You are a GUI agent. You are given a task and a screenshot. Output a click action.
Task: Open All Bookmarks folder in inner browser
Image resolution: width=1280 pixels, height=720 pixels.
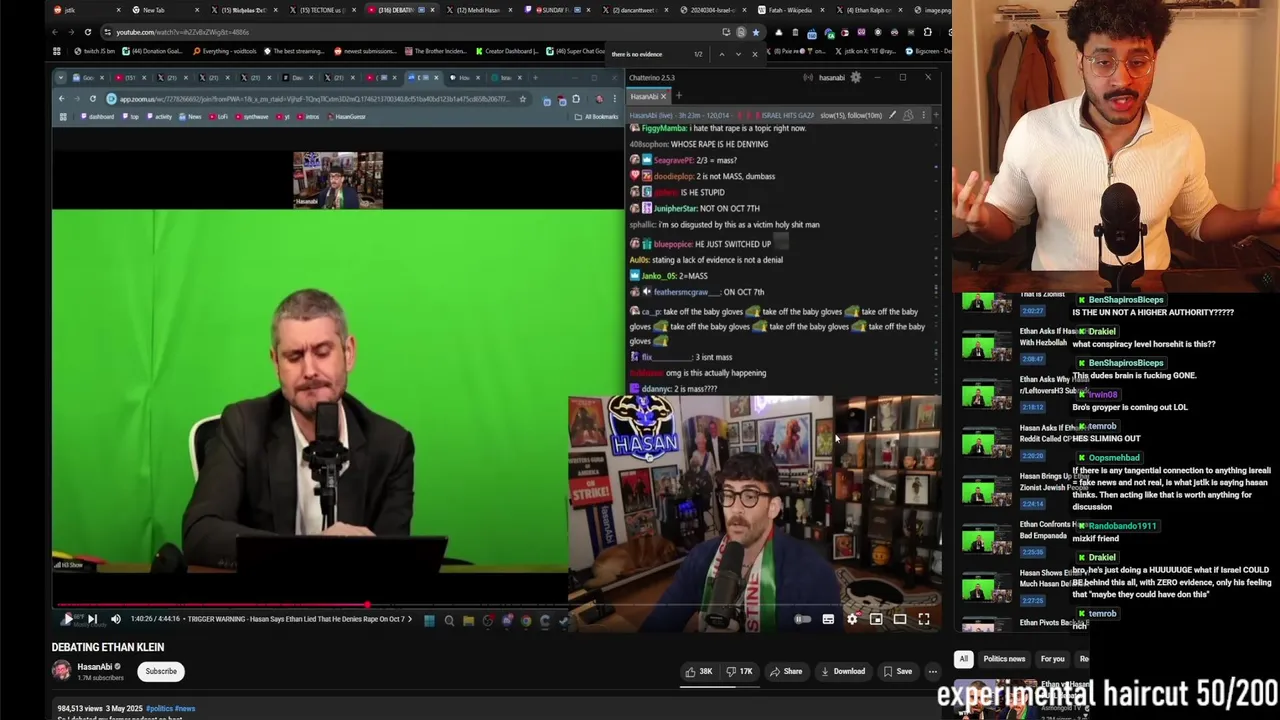(x=598, y=117)
